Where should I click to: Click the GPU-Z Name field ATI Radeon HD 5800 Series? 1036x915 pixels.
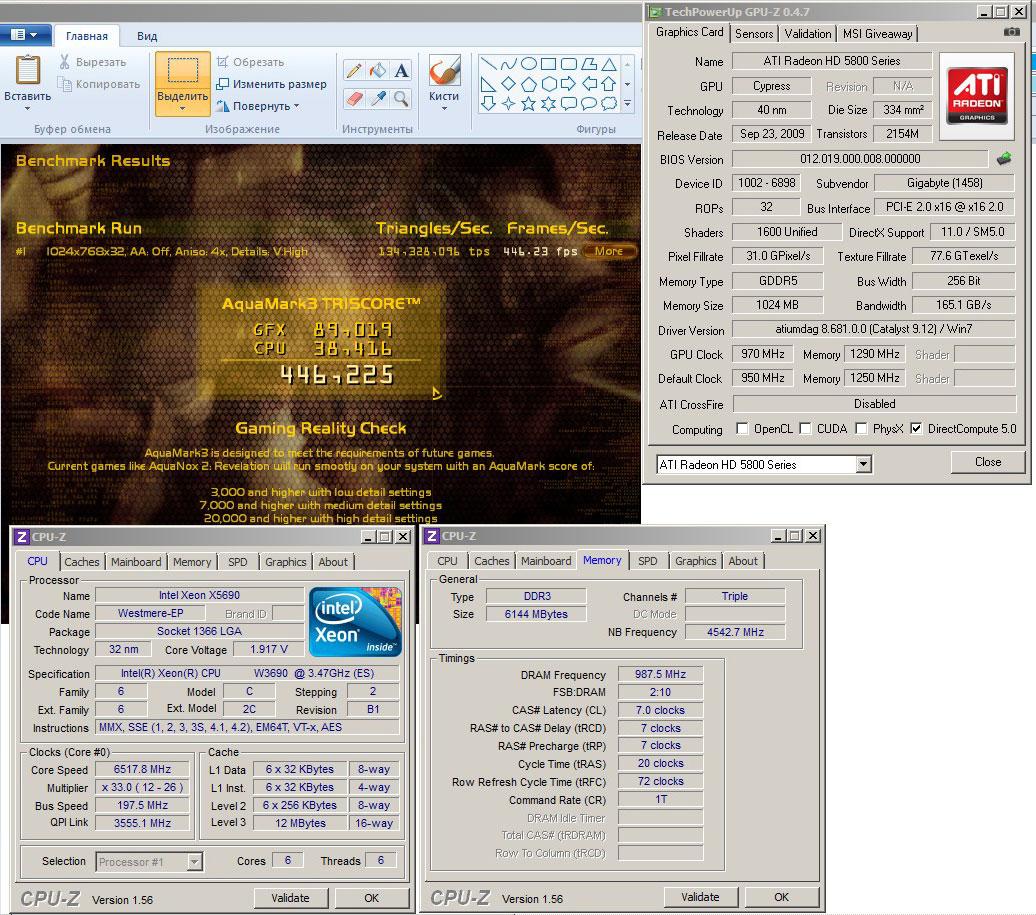[x=832, y=61]
